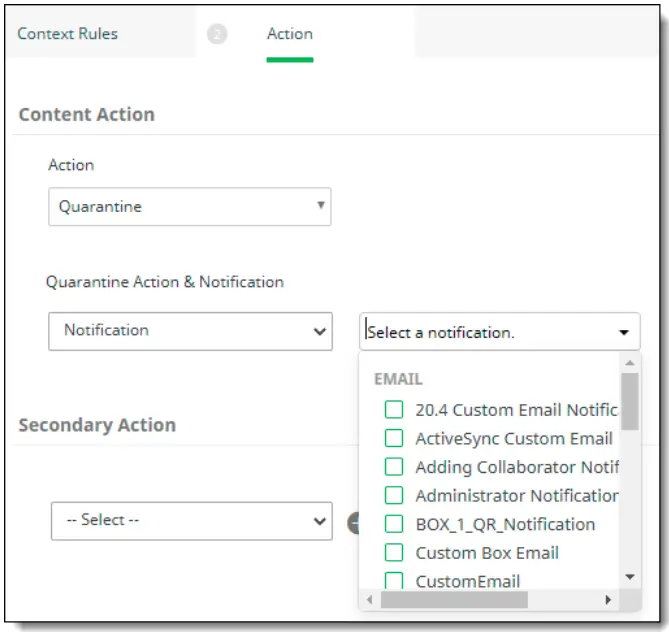
Task: Check Custom Box Email checkbox
Action: point(393,553)
